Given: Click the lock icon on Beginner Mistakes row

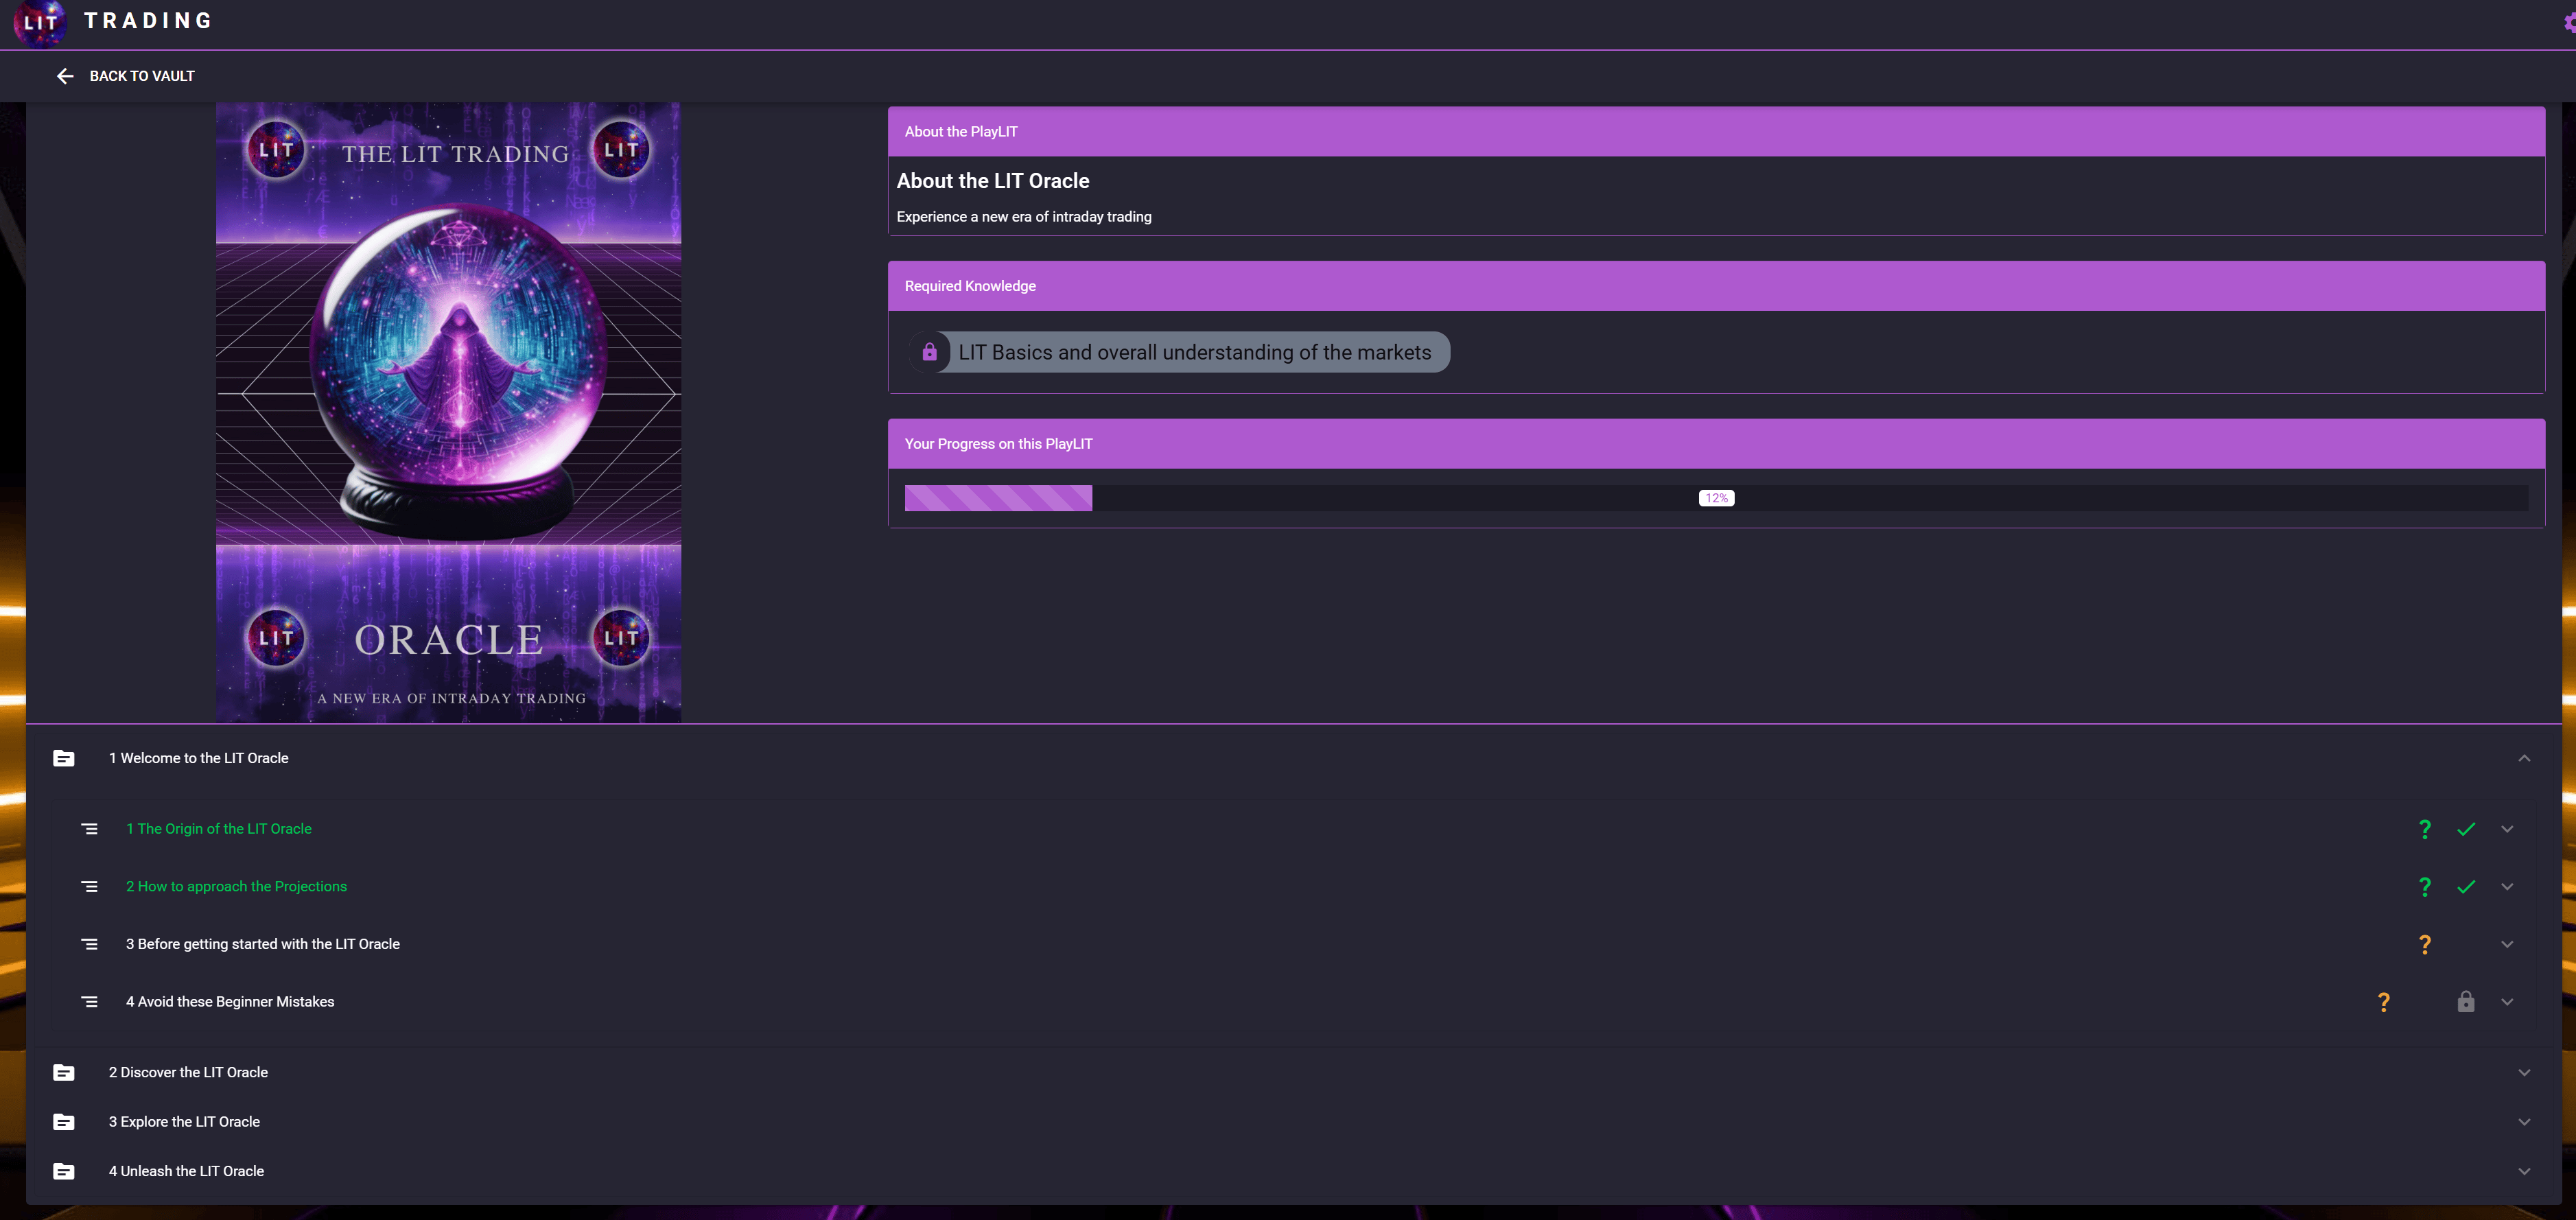Looking at the screenshot, I should [2466, 1002].
